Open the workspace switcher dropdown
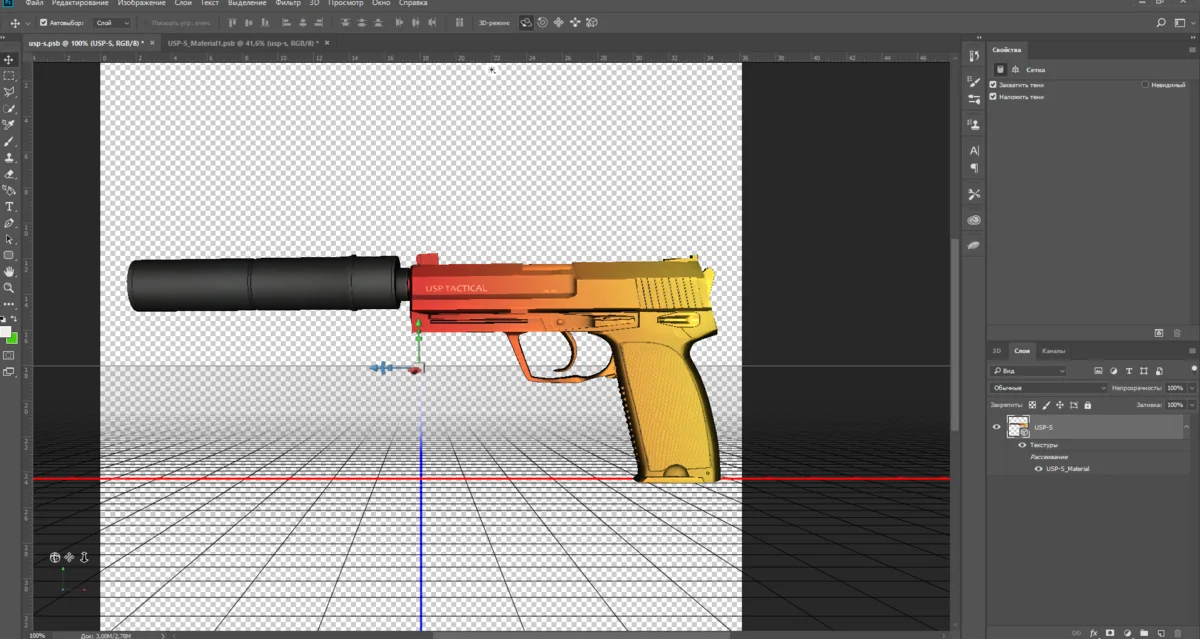Screen dimensions: 1200x639 point(1184,22)
